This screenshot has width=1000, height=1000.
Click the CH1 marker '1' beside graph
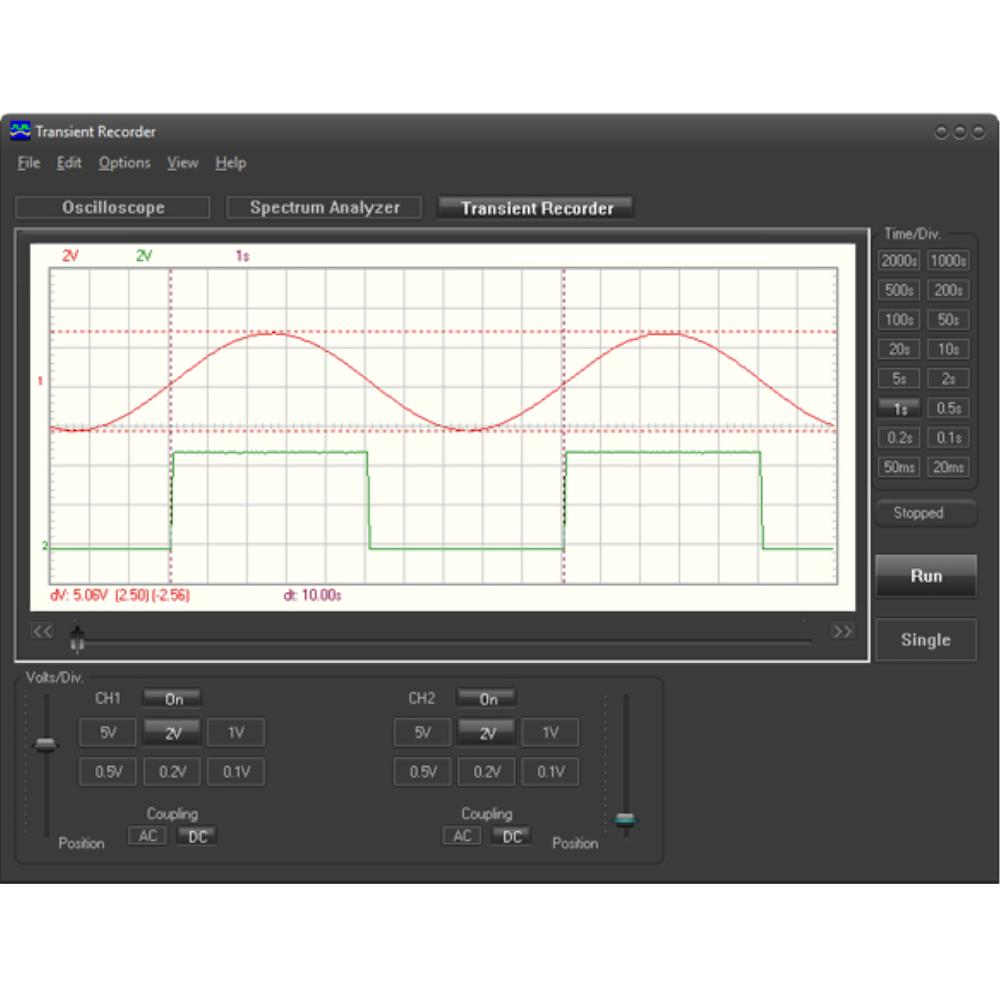(x=40, y=381)
